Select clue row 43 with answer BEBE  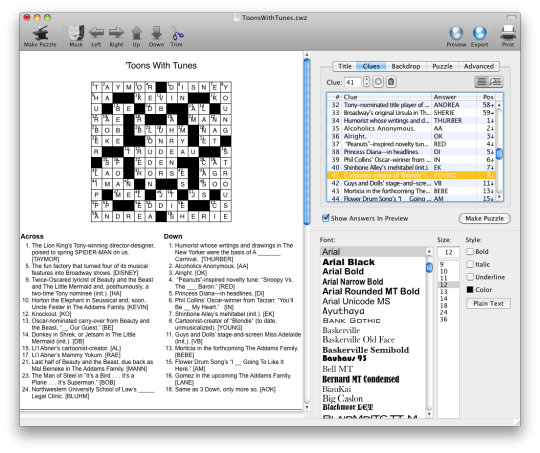411,191
